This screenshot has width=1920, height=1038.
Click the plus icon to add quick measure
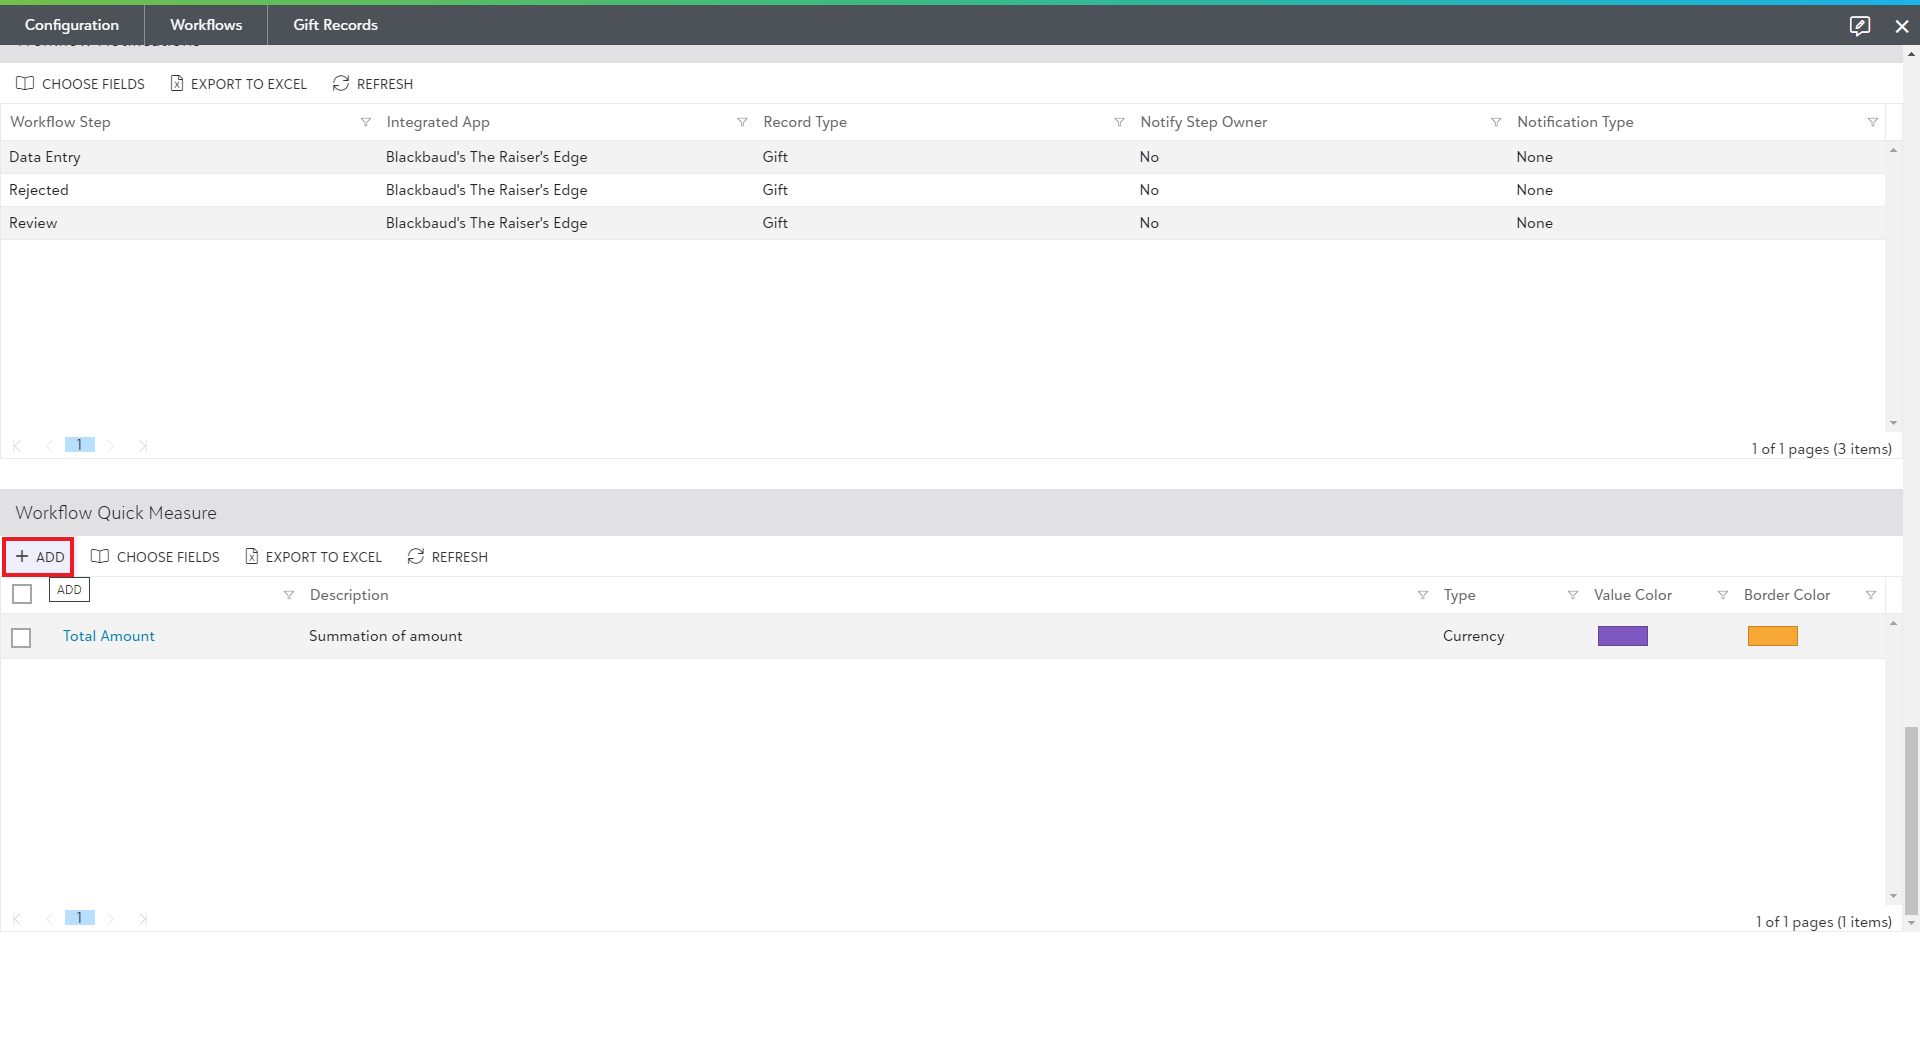[x=23, y=557]
